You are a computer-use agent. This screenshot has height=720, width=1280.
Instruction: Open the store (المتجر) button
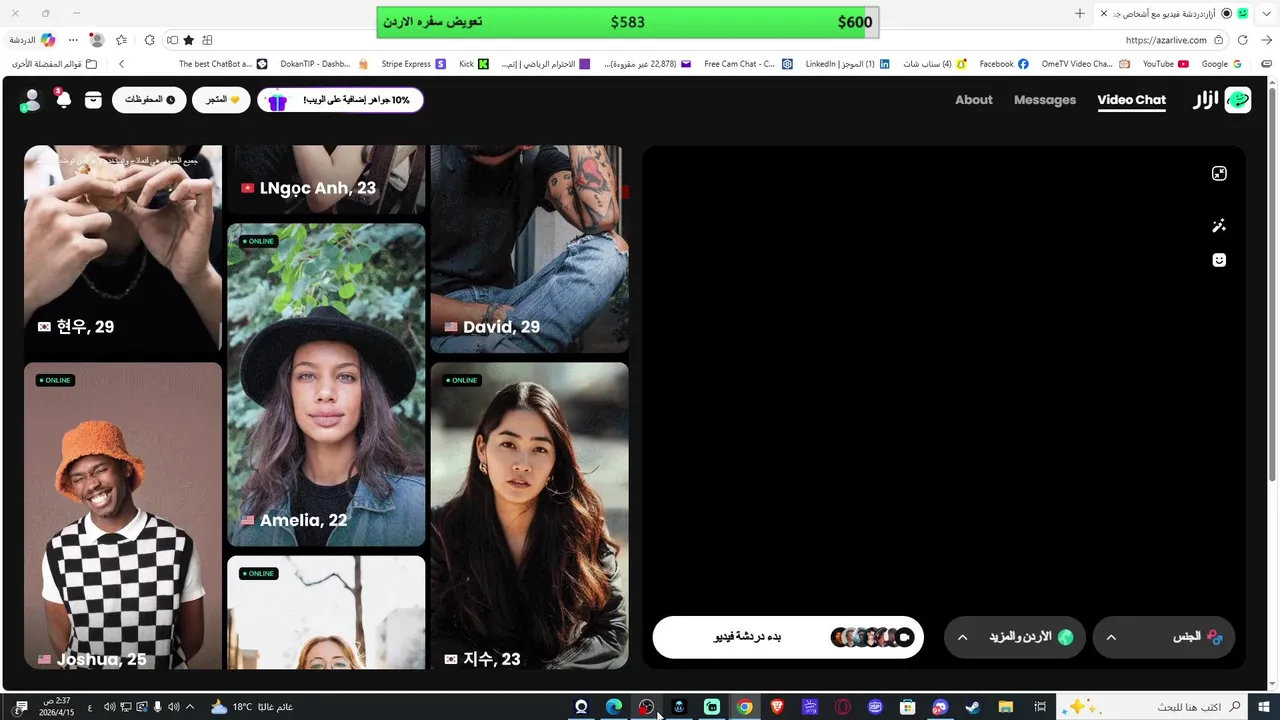click(x=221, y=100)
